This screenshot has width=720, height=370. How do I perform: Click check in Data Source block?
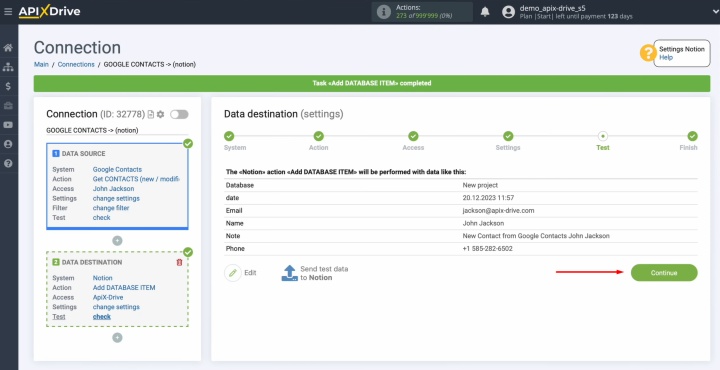coord(101,218)
